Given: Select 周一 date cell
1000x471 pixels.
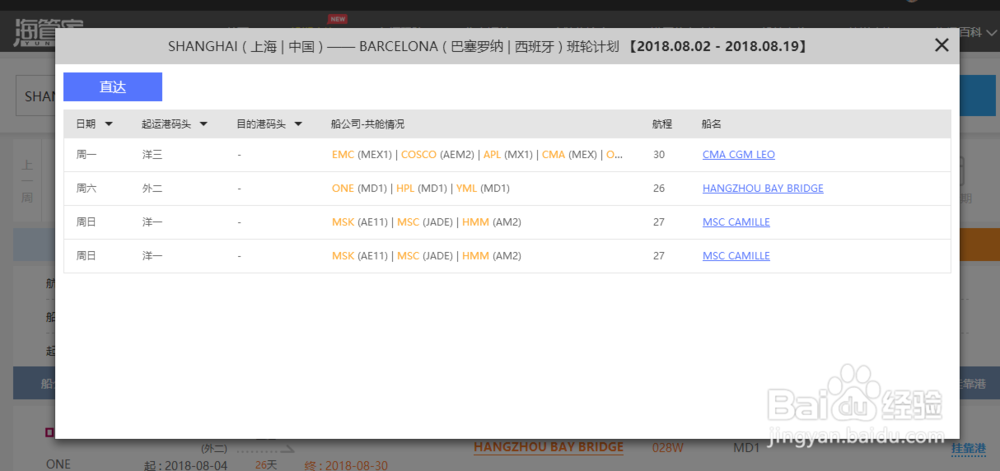Looking at the screenshot, I should tap(86, 154).
